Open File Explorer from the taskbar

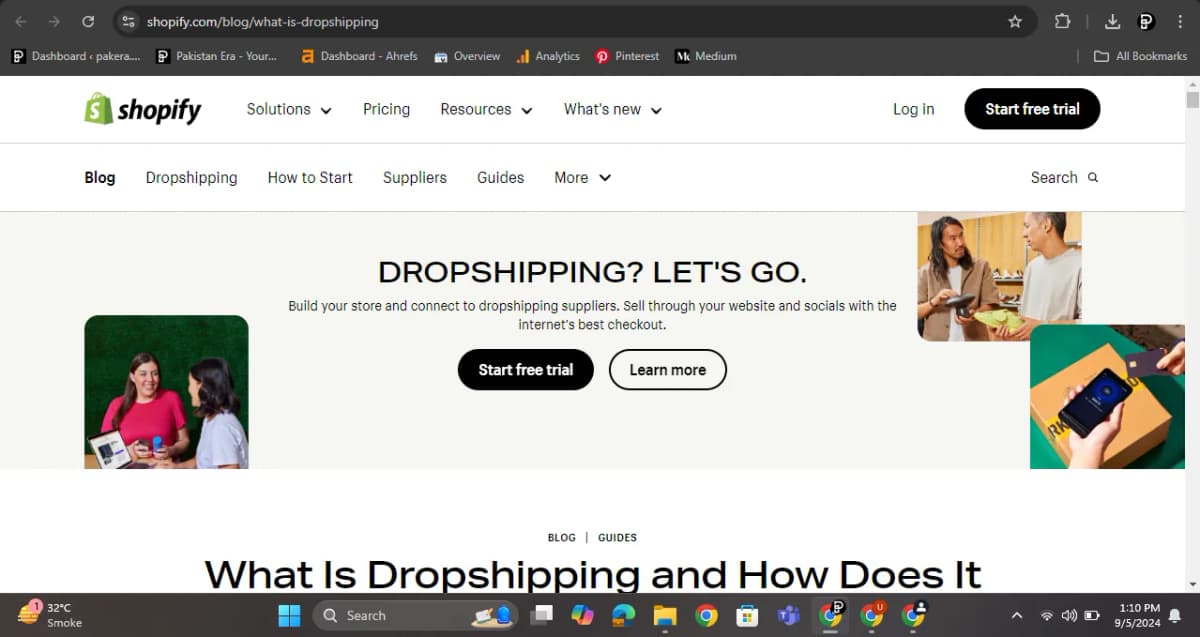665,615
